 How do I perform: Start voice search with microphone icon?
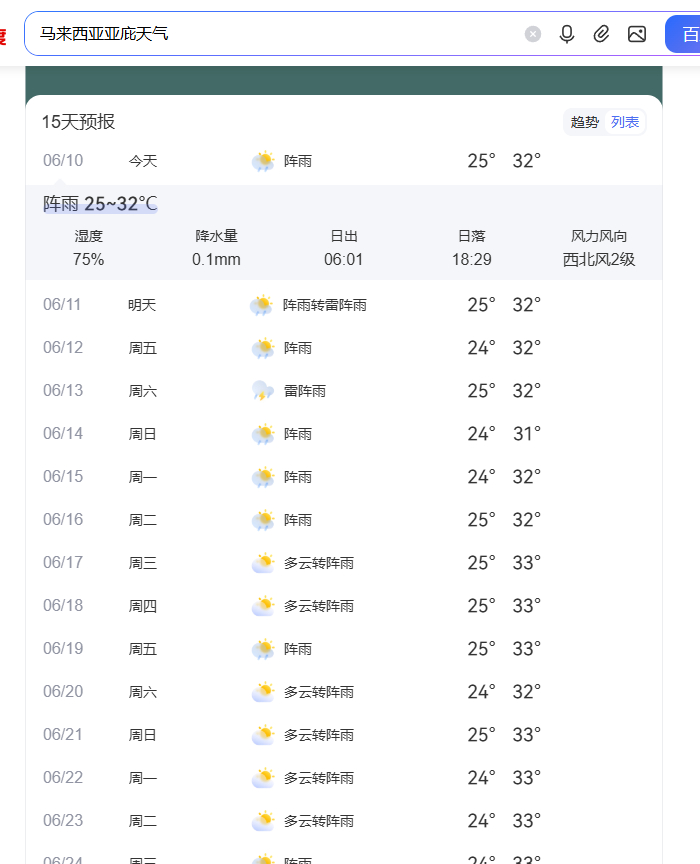[567, 34]
